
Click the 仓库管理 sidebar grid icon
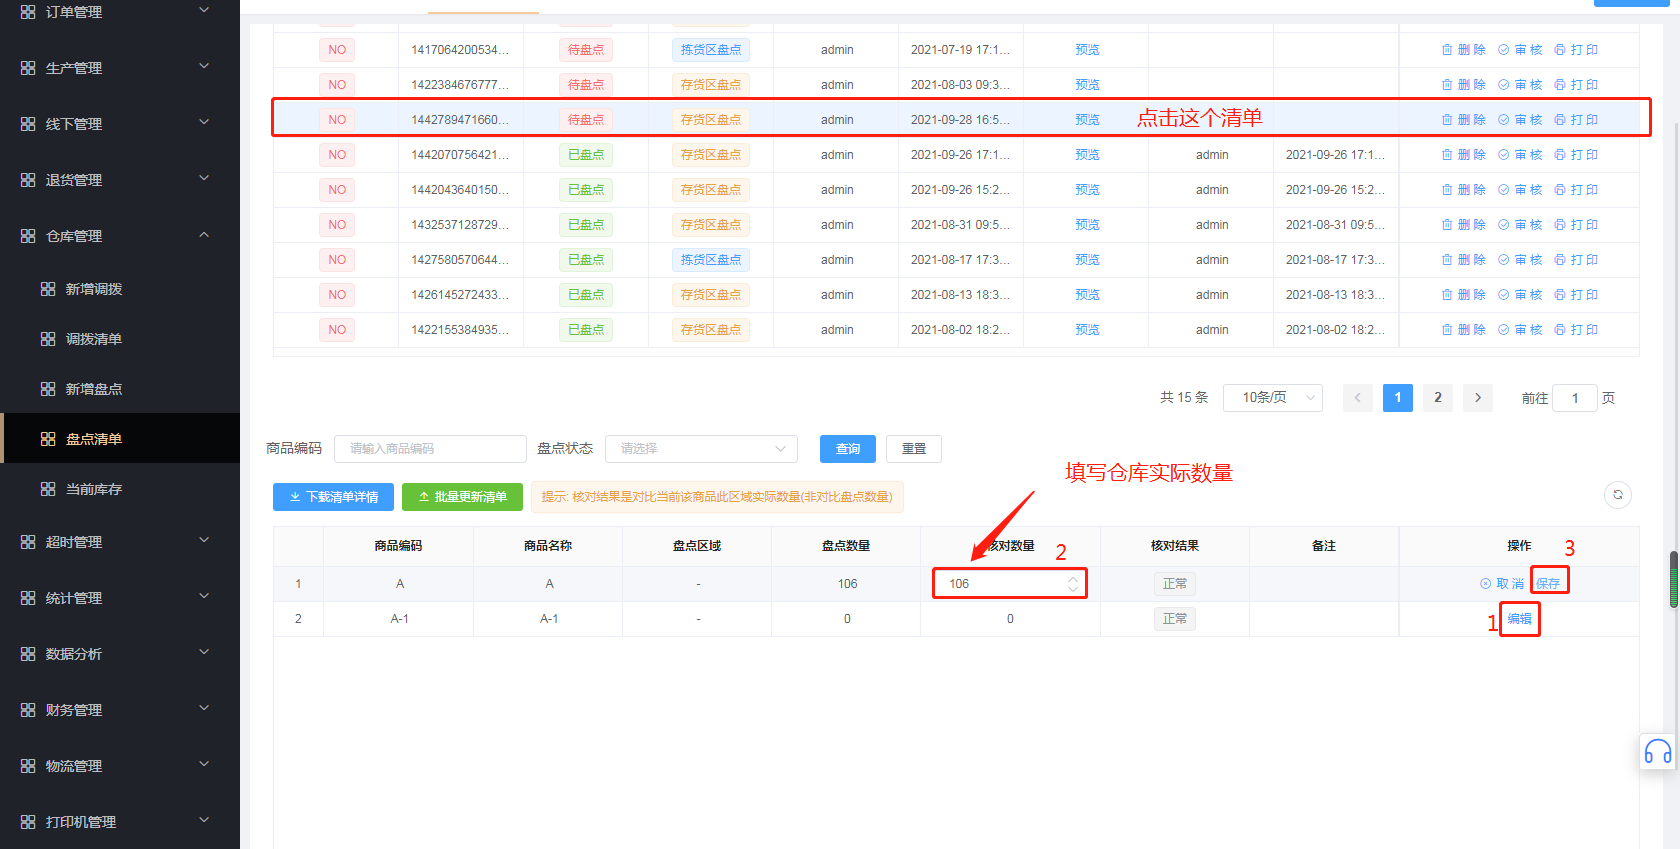(x=28, y=236)
